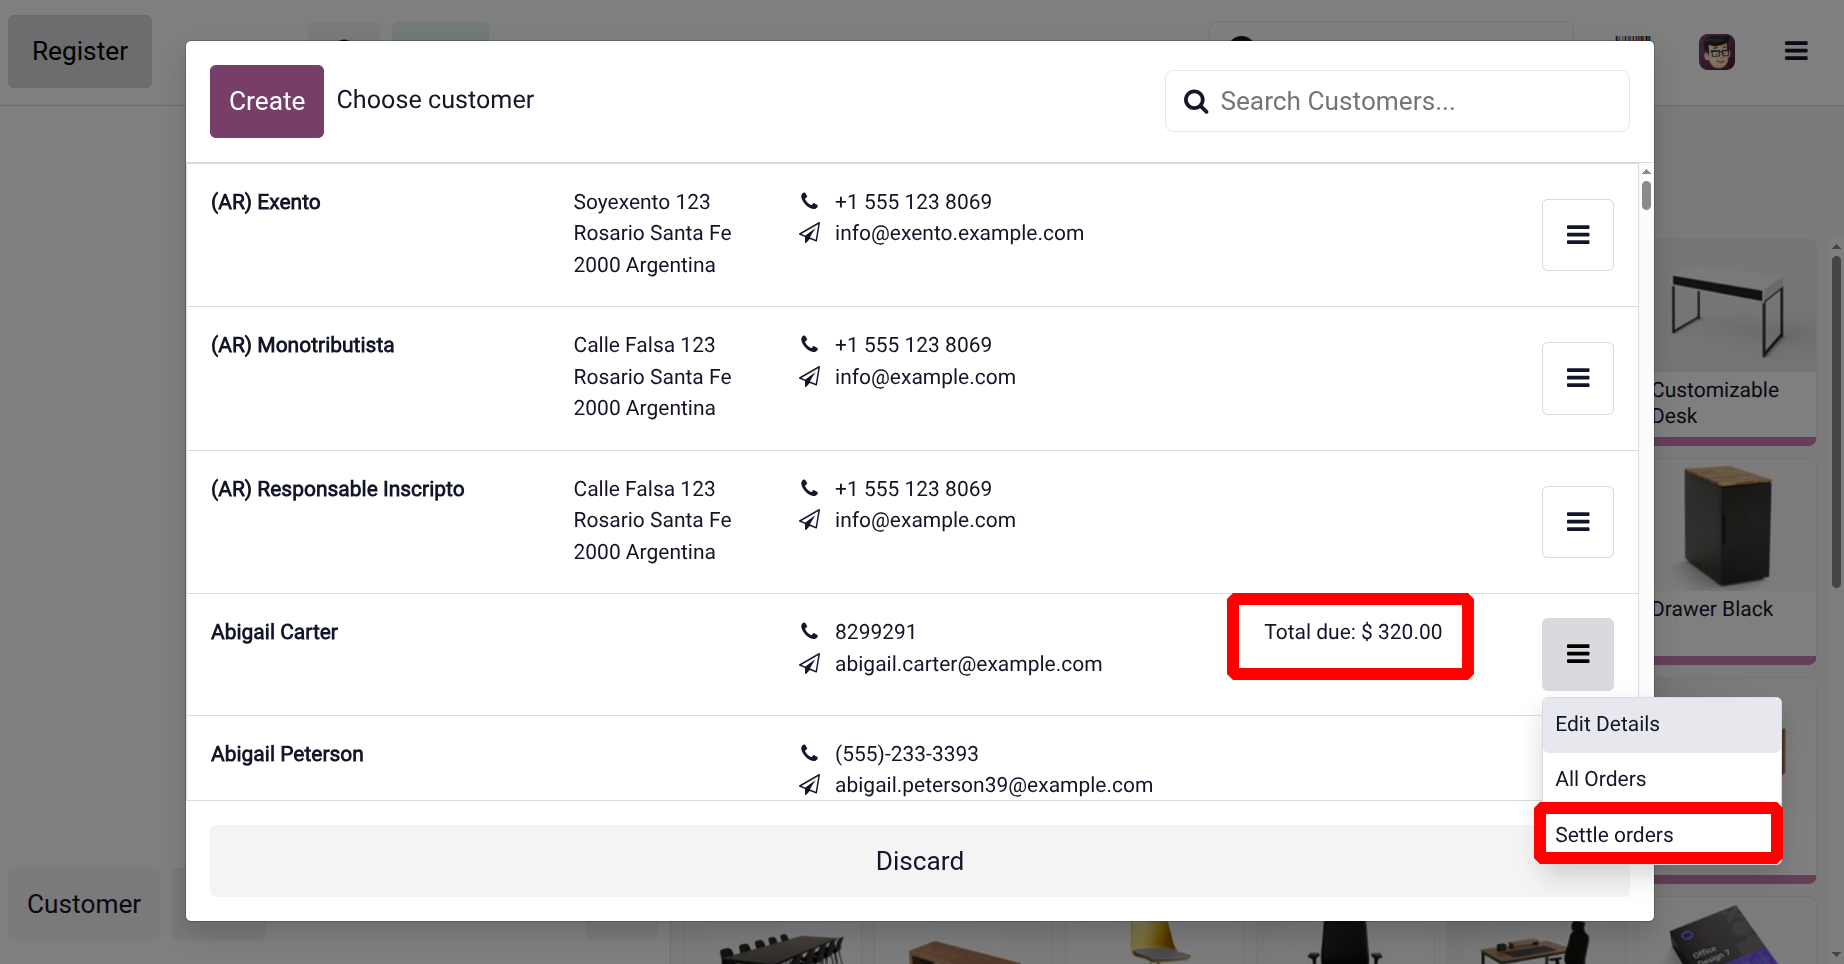This screenshot has height=964, width=1844.
Task: Click the email icon for (AR) Responsable Inscripto
Action: [809, 520]
